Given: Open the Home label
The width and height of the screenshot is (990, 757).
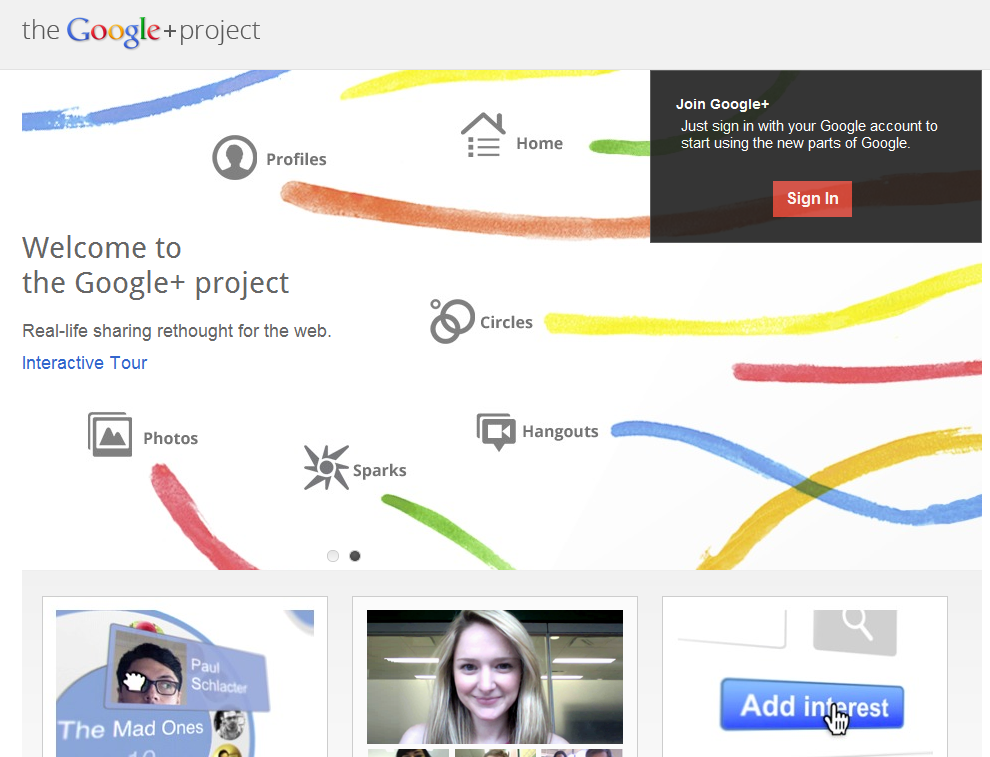Looking at the screenshot, I should (539, 143).
